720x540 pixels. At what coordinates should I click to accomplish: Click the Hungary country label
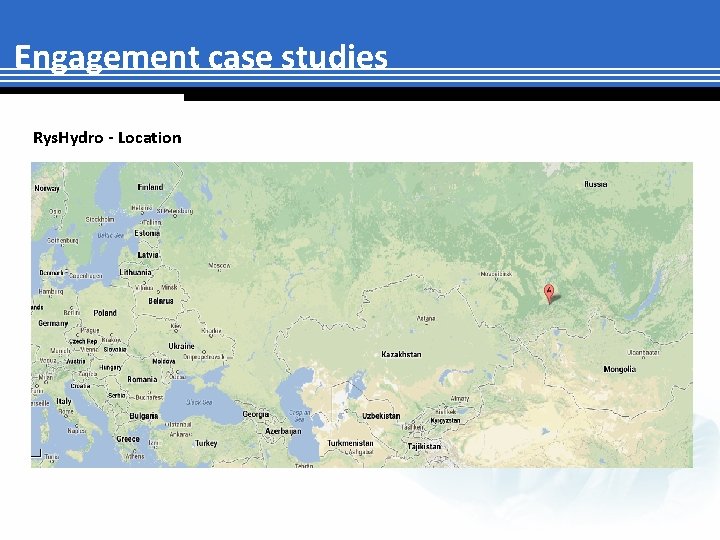(x=111, y=367)
